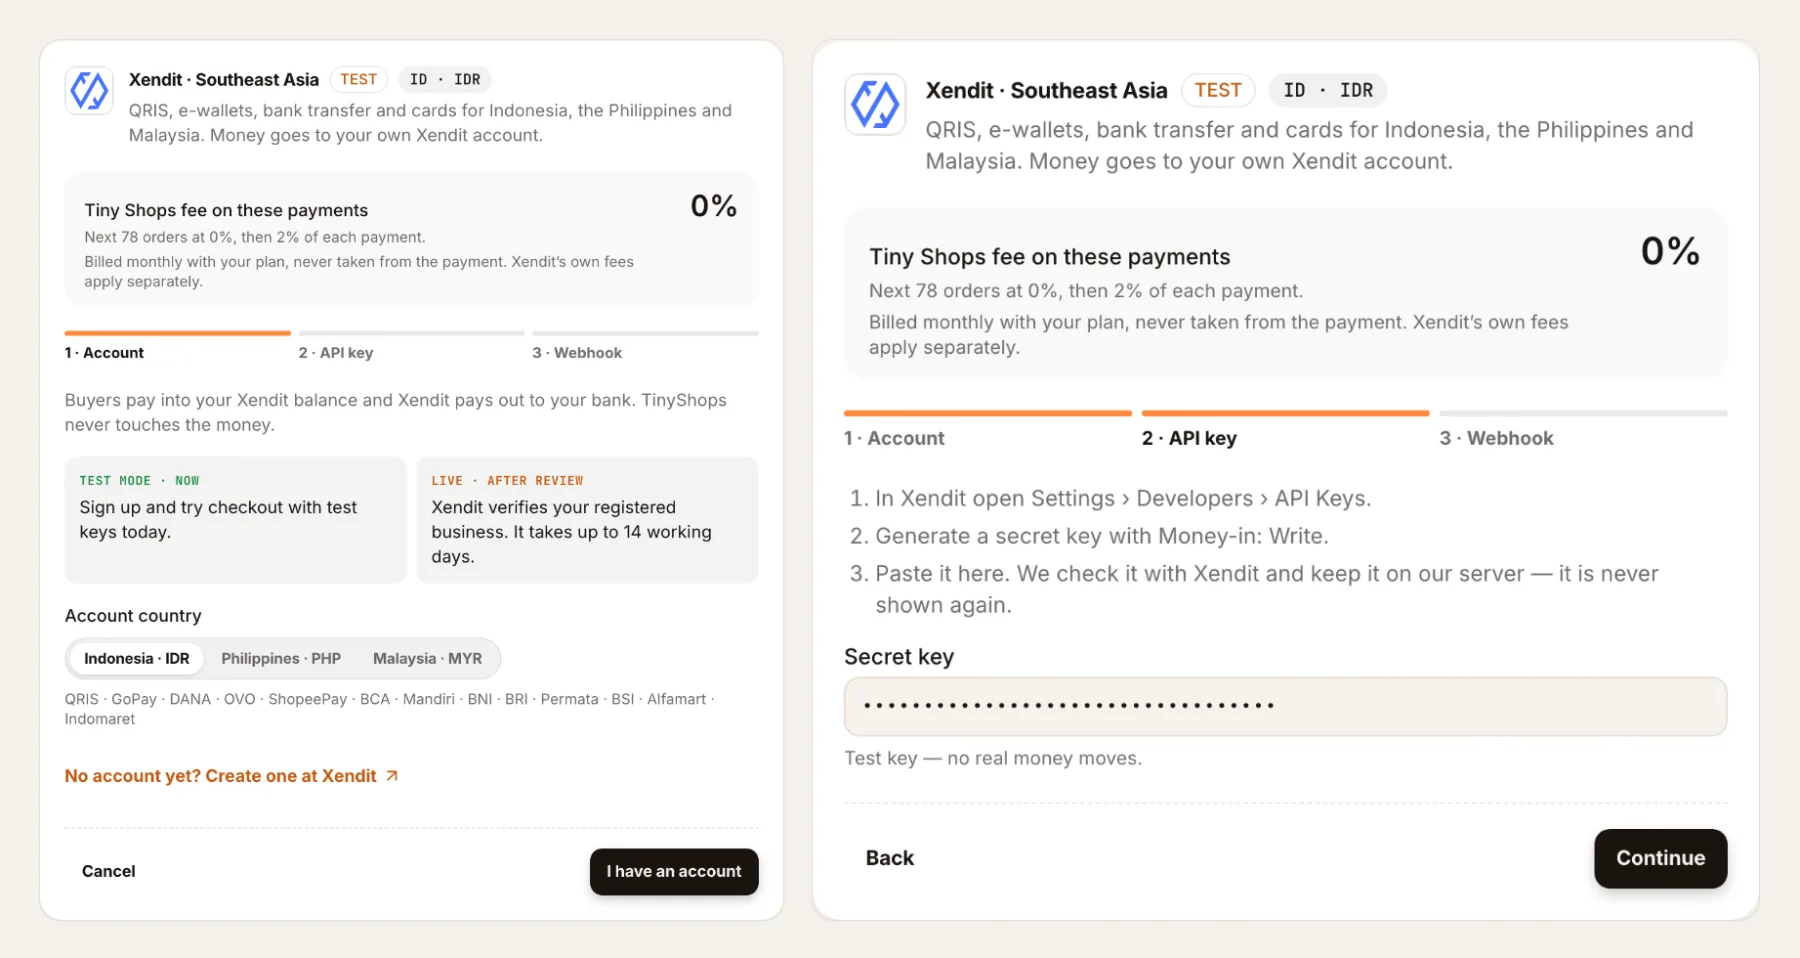Click the Test mode · Now info card
The width and height of the screenshot is (1800, 958).
[235, 520]
